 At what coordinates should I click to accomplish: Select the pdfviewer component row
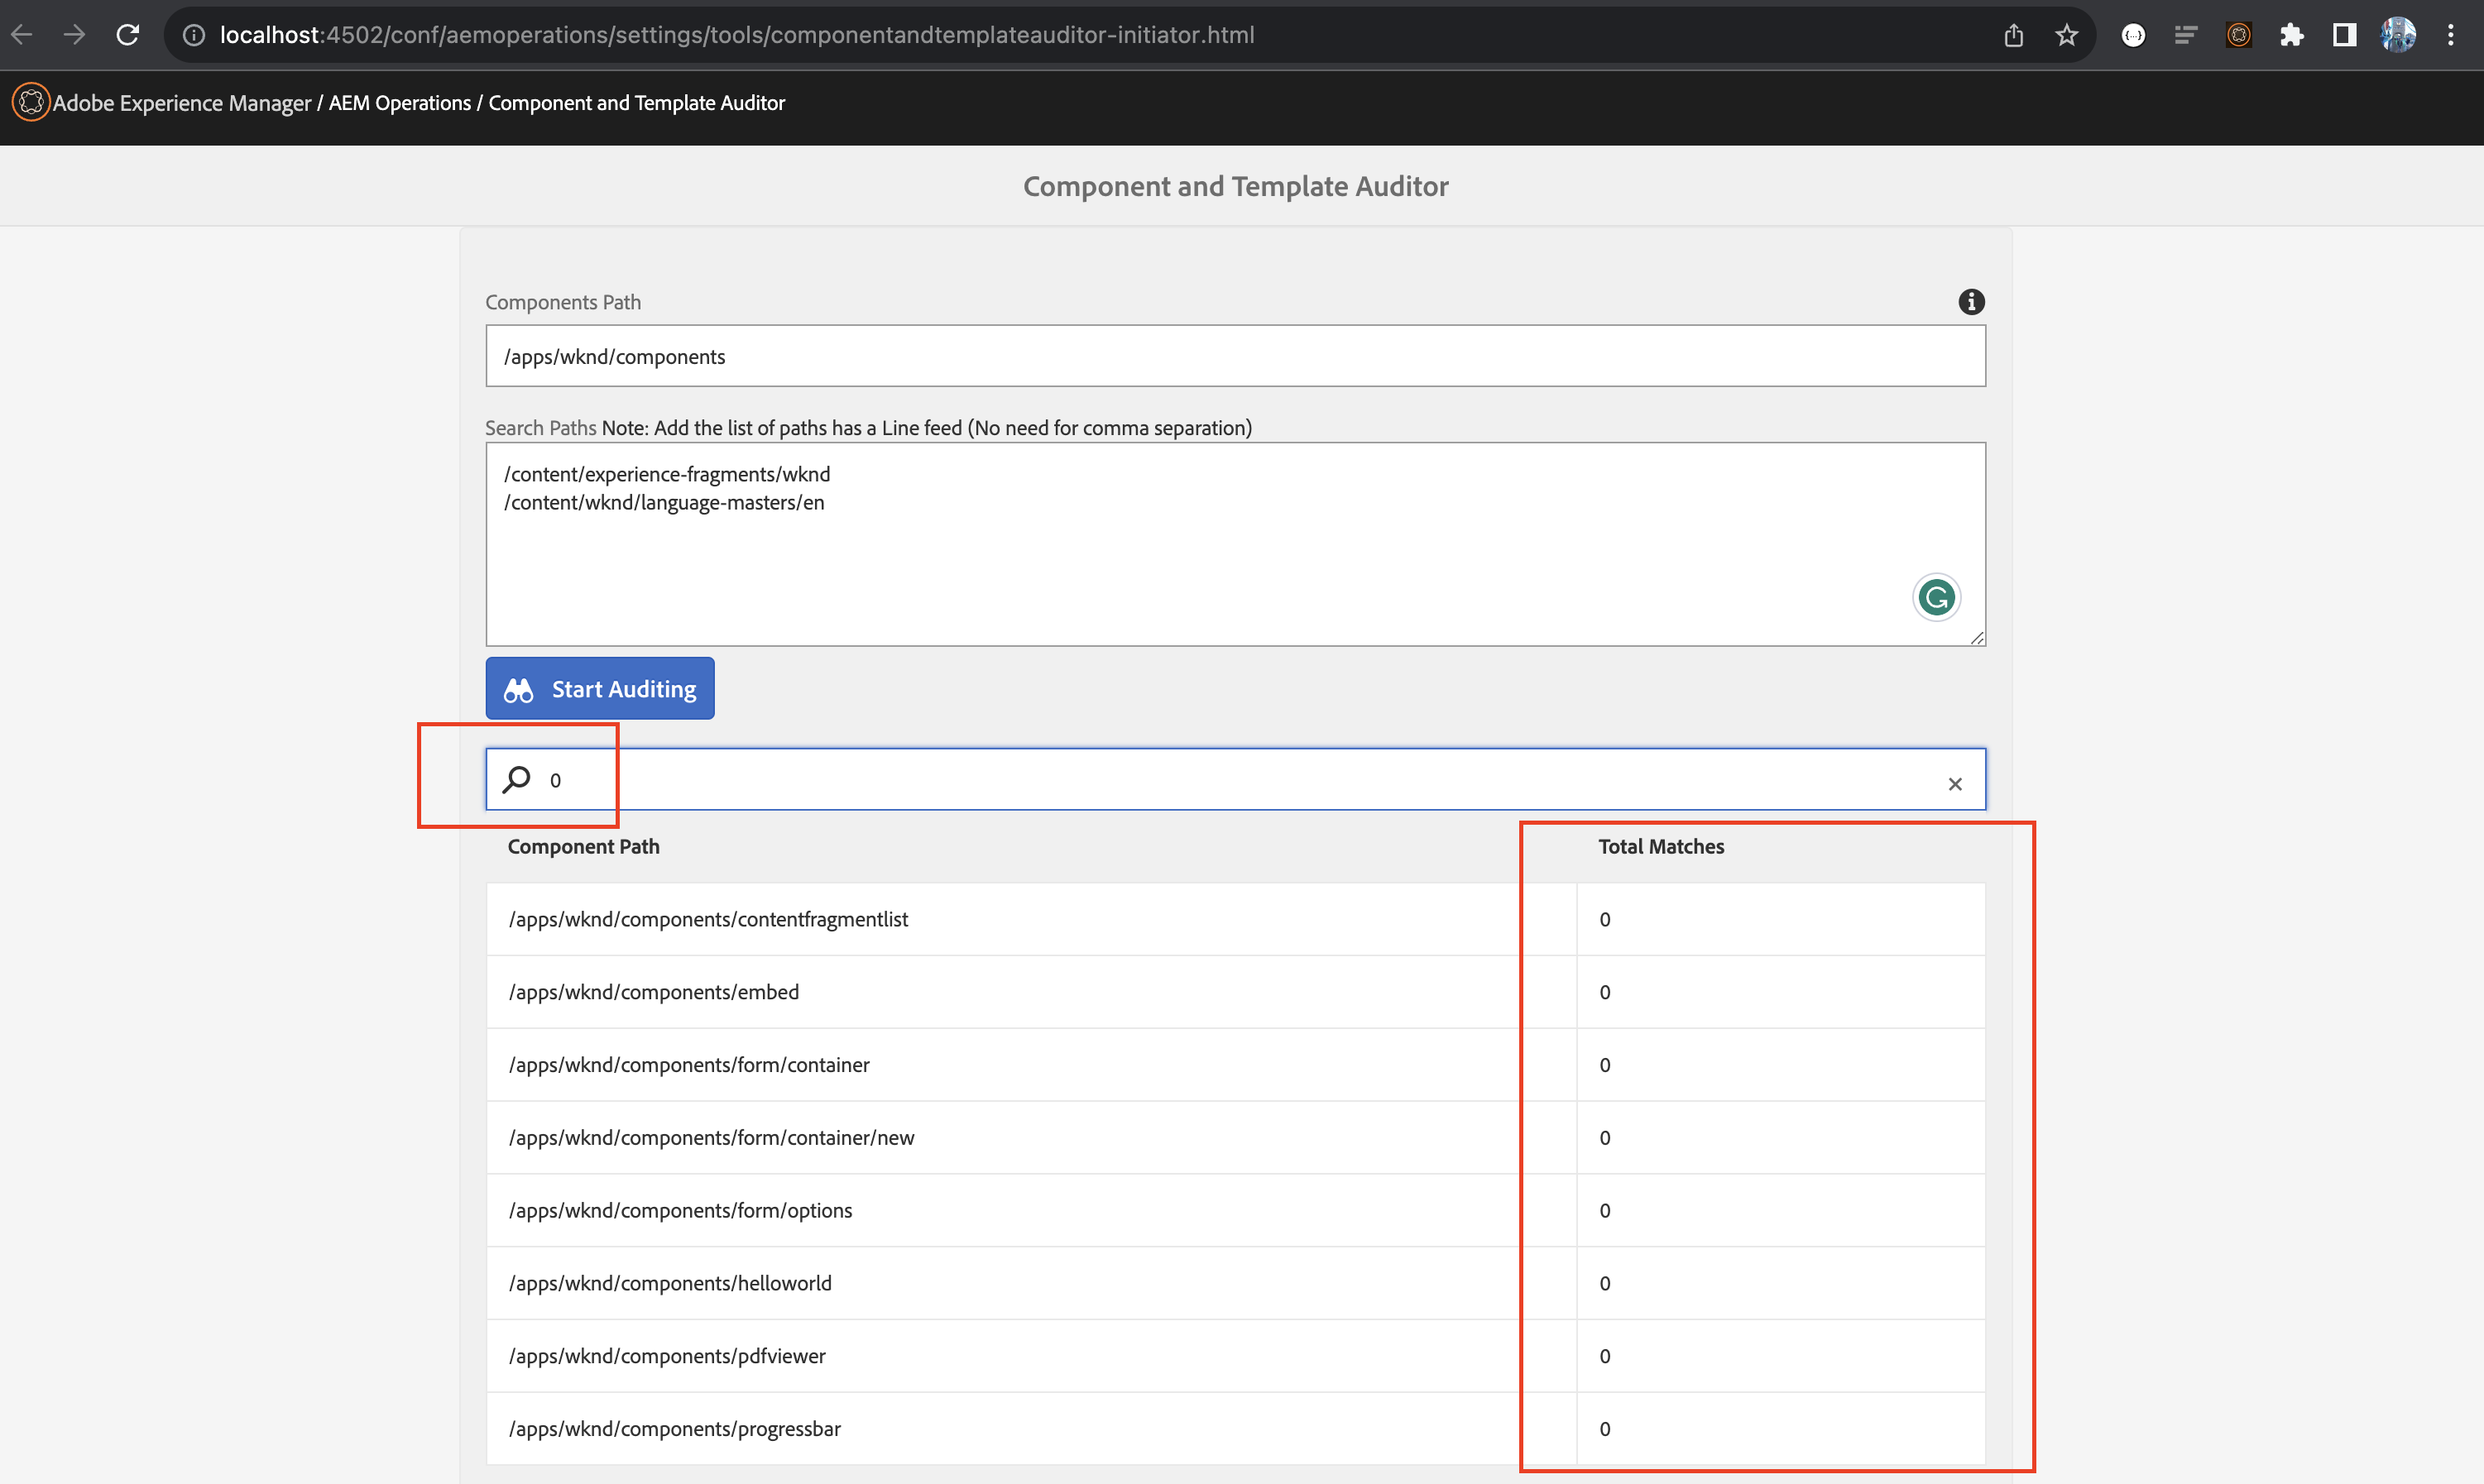[1236, 1356]
